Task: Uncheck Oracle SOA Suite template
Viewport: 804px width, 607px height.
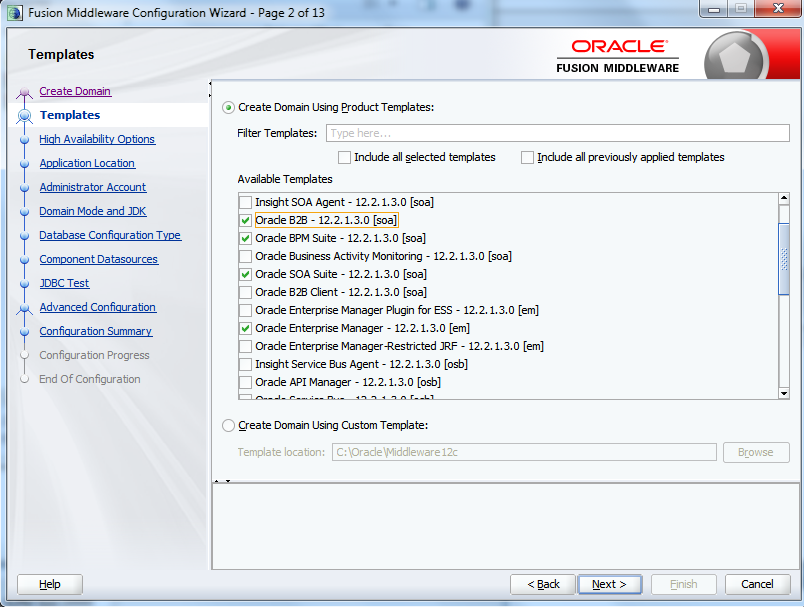Action: pyautogui.click(x=246, y=274)
